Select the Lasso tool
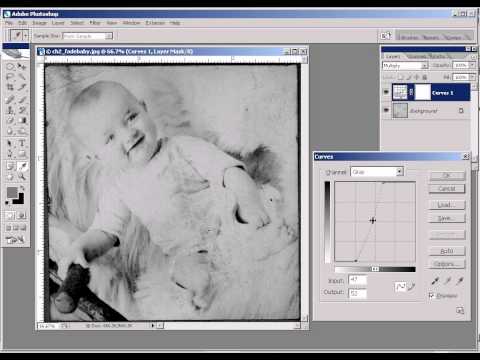 point(10,77)
